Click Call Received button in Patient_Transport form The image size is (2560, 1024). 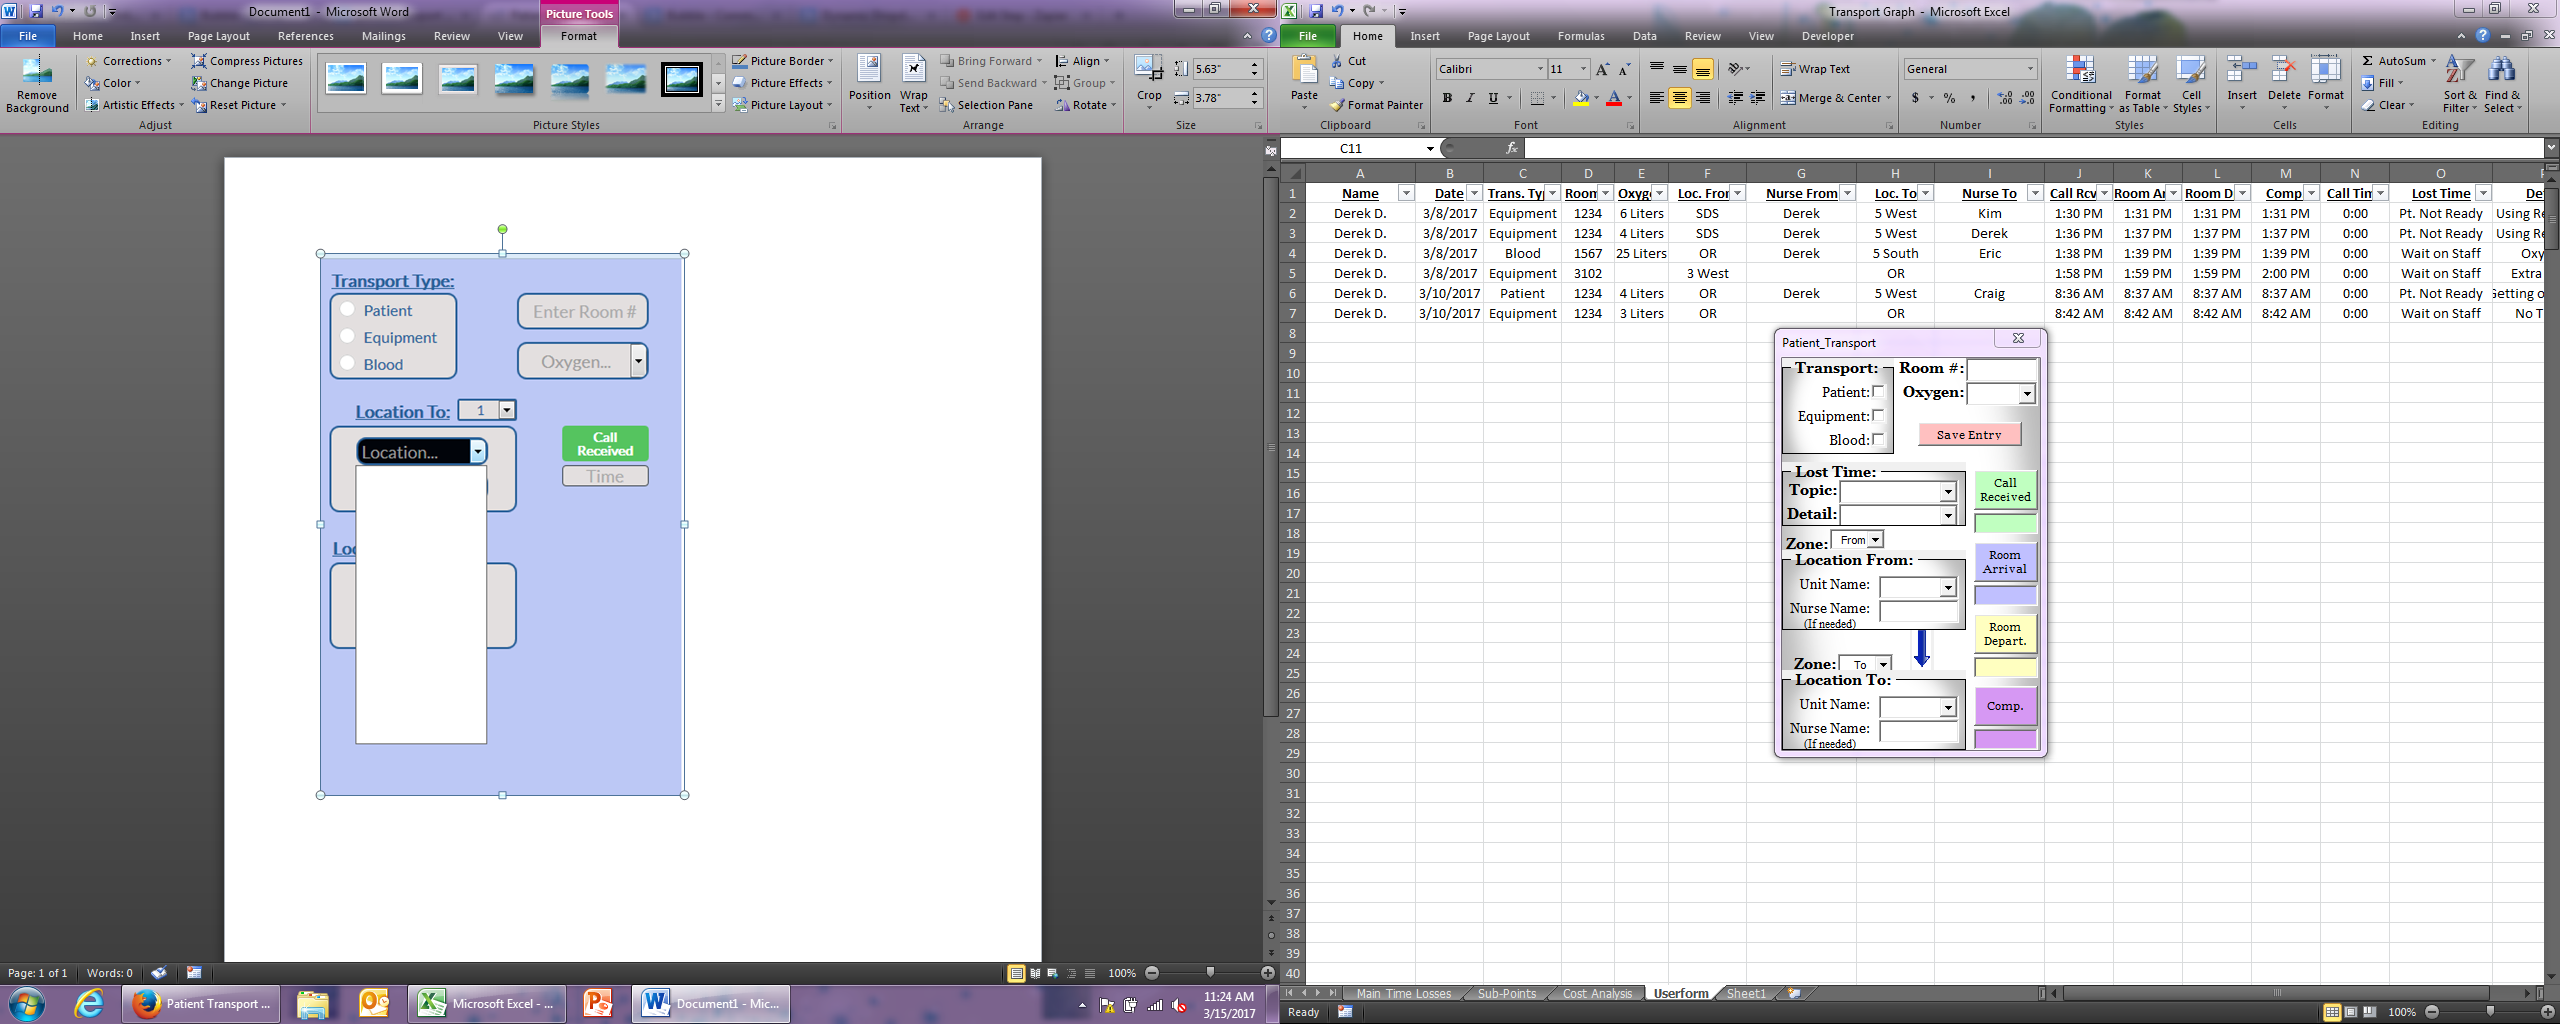[2005, 490]
